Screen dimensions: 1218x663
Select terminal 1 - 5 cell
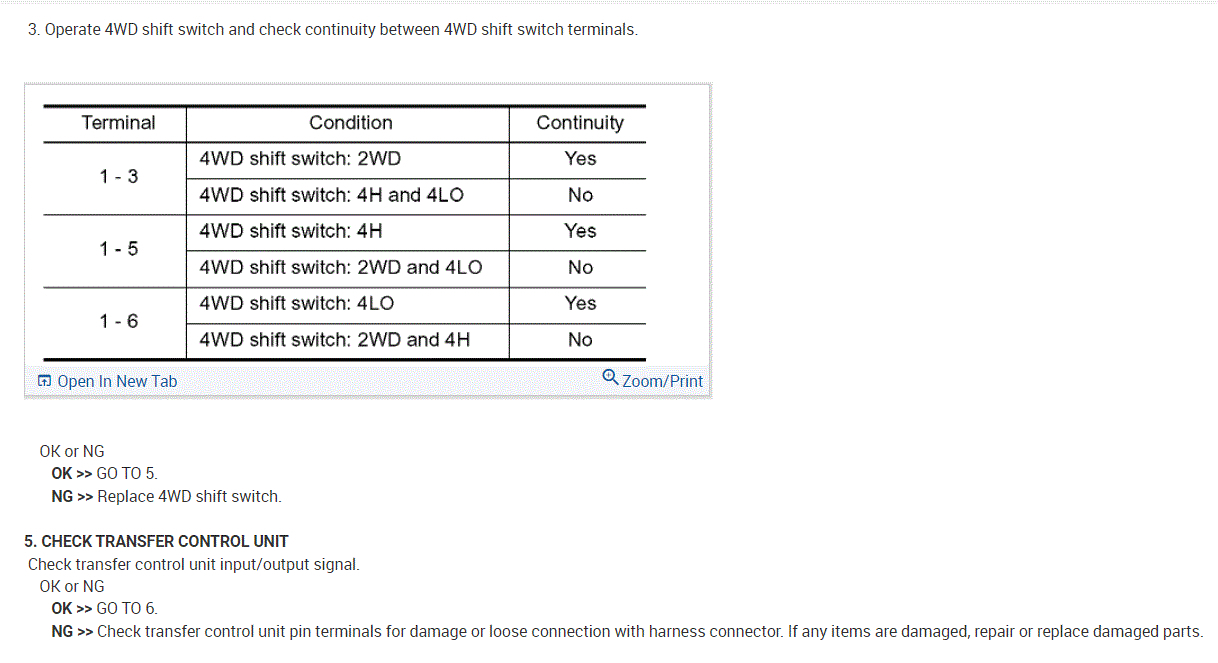(x=118, y=249)
